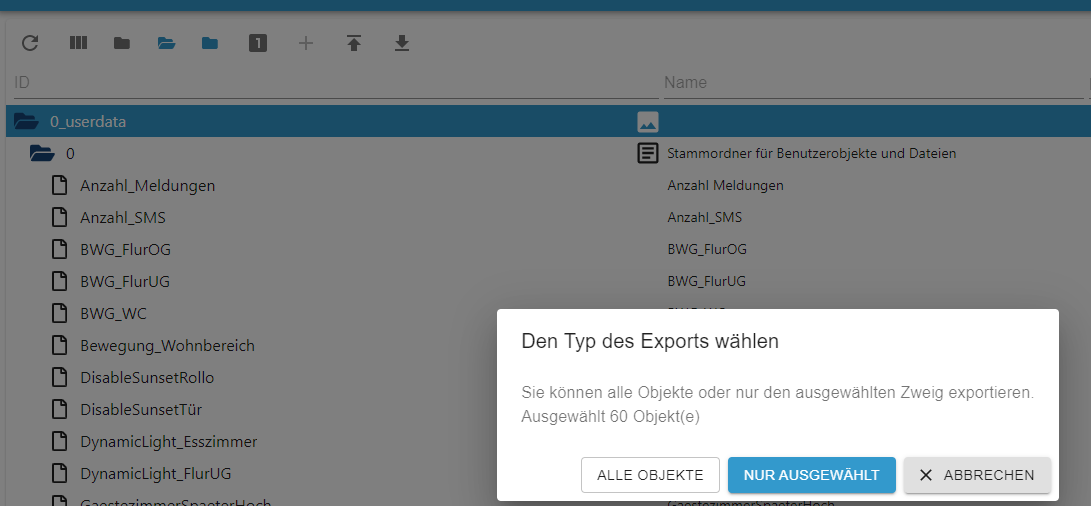Select the DynamicLight_FlurUG object row
Image resolution: width=1091 pixels, height=506 pixels.
click(250, 473)
